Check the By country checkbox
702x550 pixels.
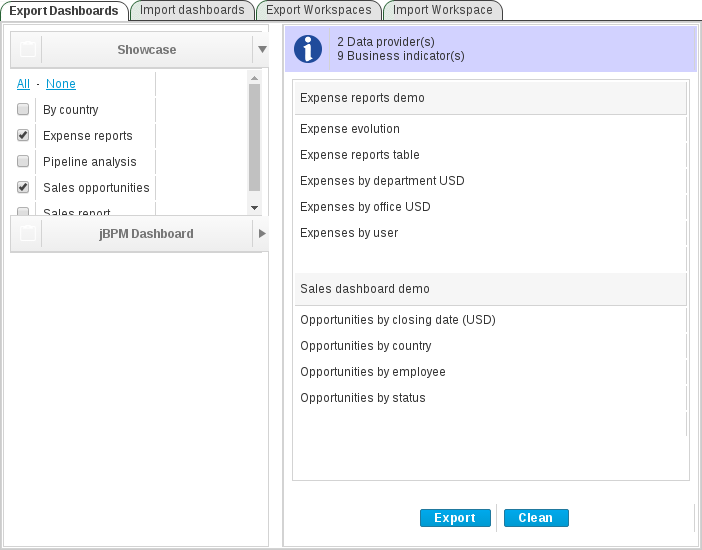tap(23, 109)
